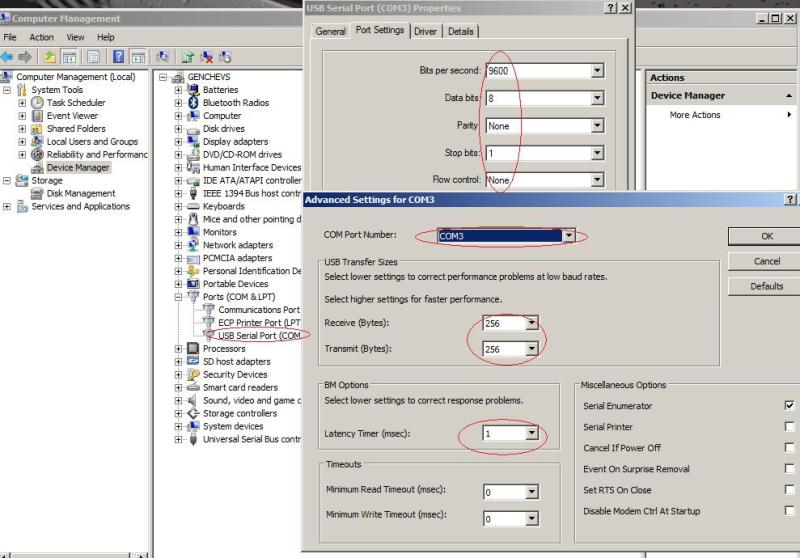Switch to the Driver tab
Screen dimensions: 800x558
tap(426, 32)
